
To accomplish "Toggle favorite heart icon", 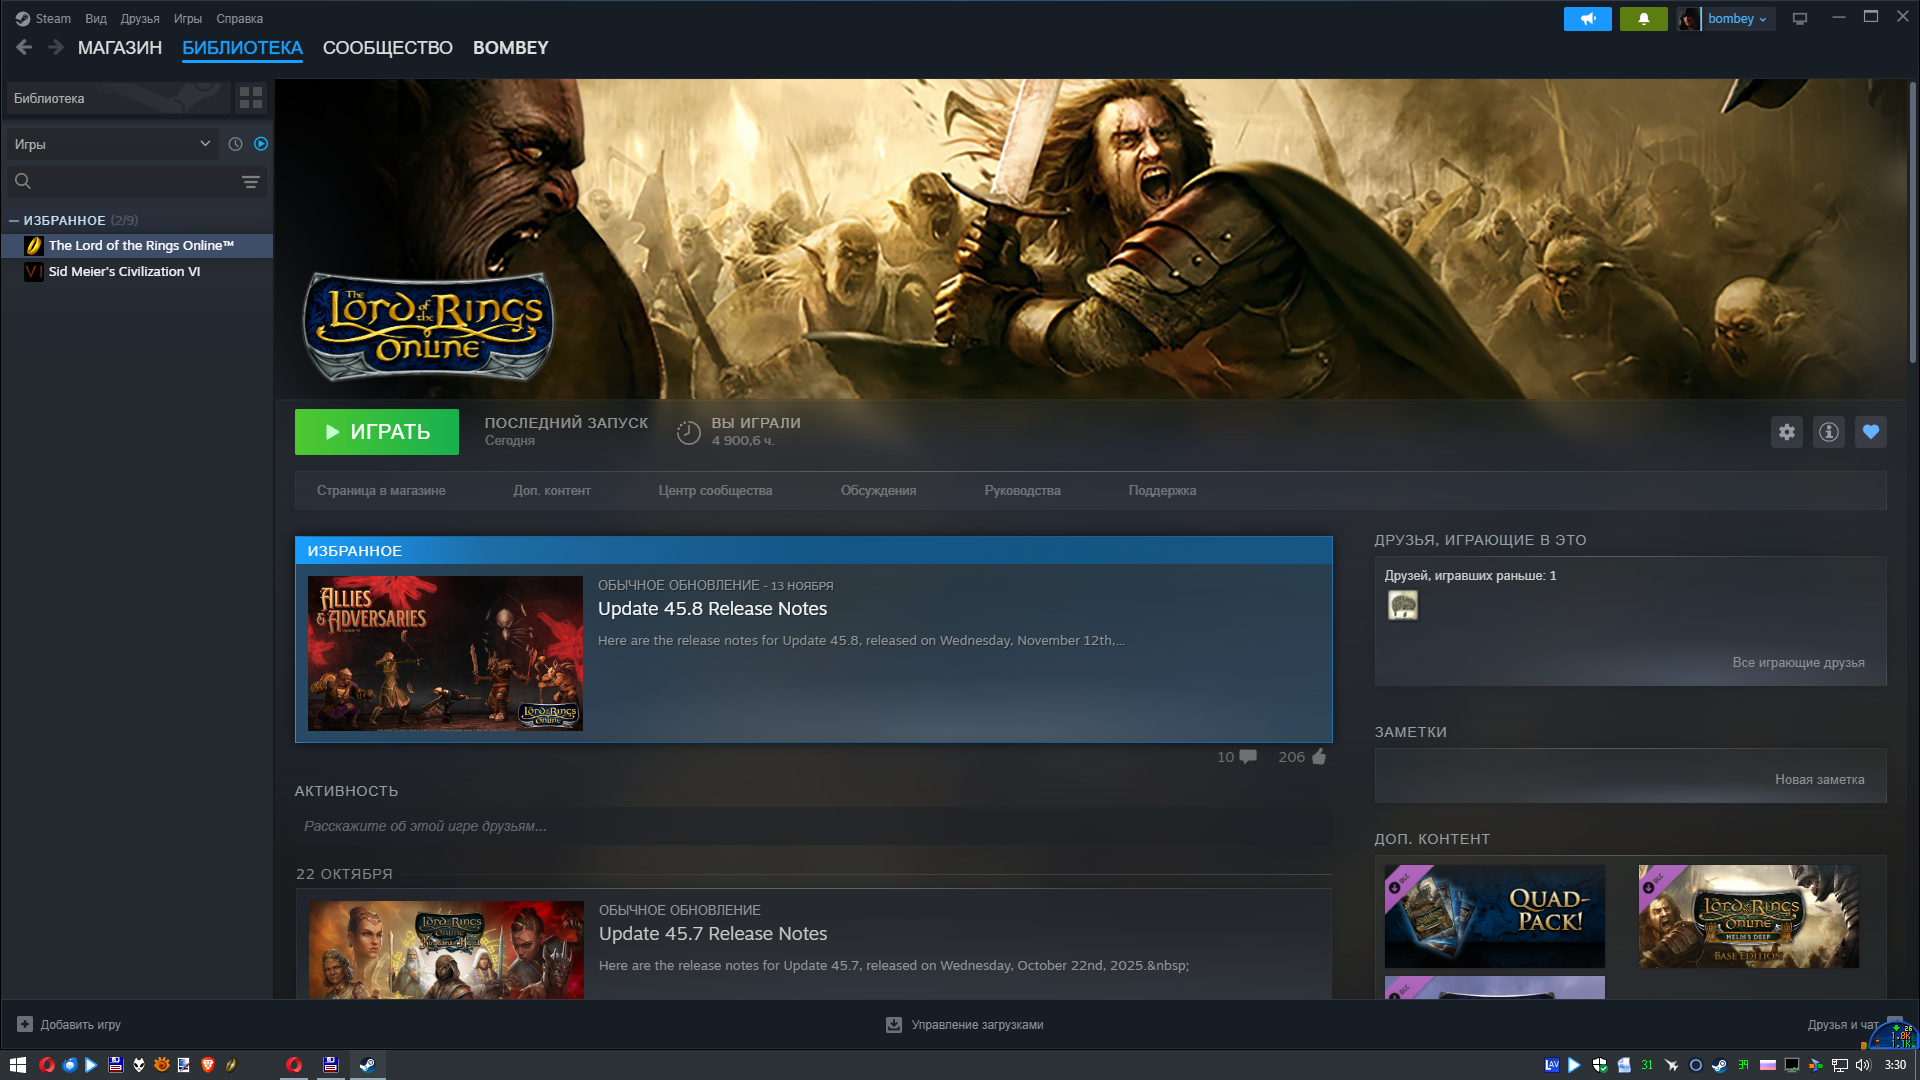I will (x=1871, y=432).
